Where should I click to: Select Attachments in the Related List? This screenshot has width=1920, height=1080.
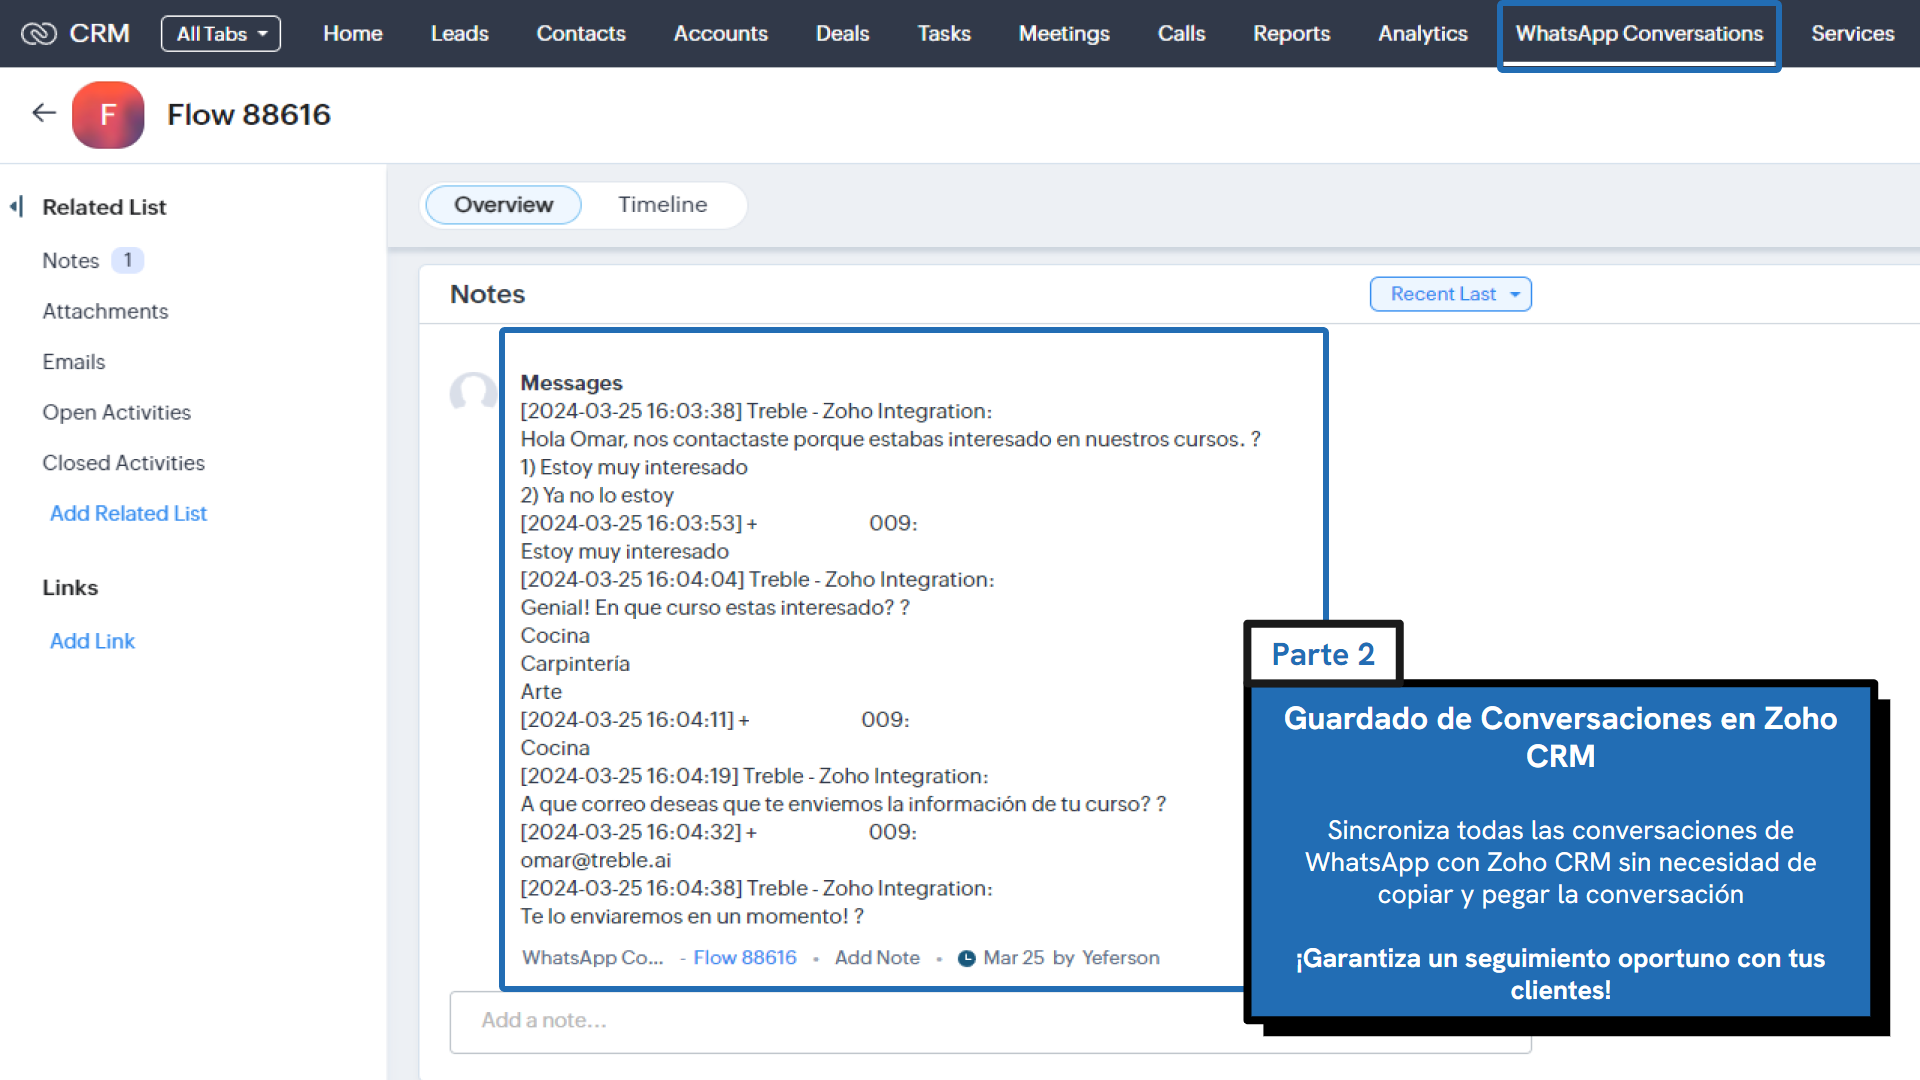click(105, 311)
